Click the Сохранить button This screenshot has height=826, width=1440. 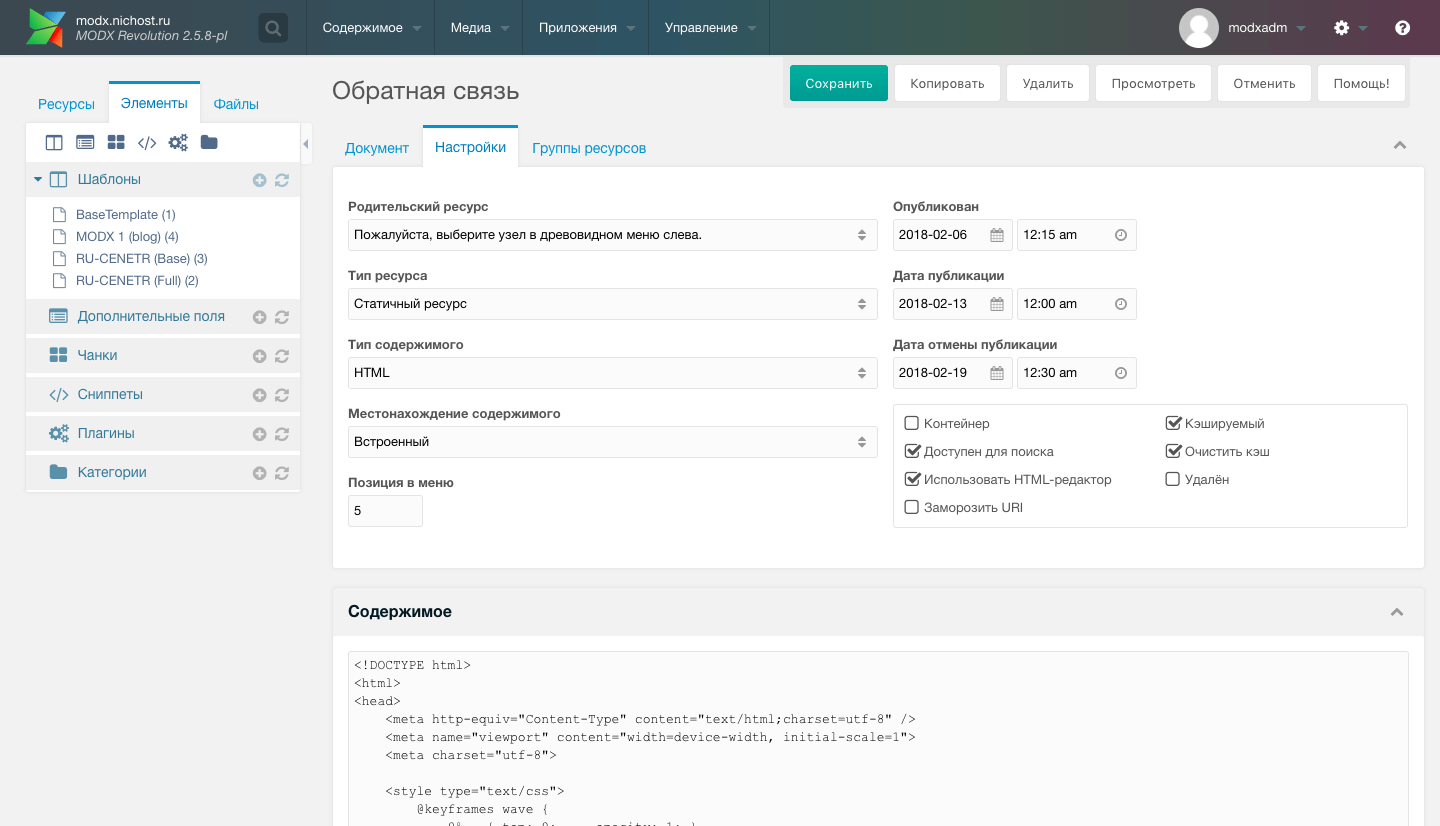pyautogui.click(x=838, y=84)
